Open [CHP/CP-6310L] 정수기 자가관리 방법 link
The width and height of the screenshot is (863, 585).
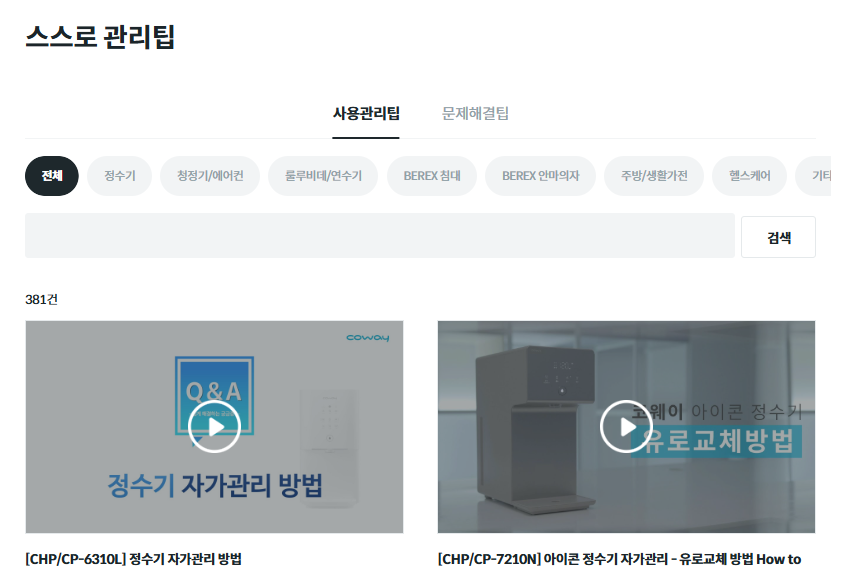point(133,559)
